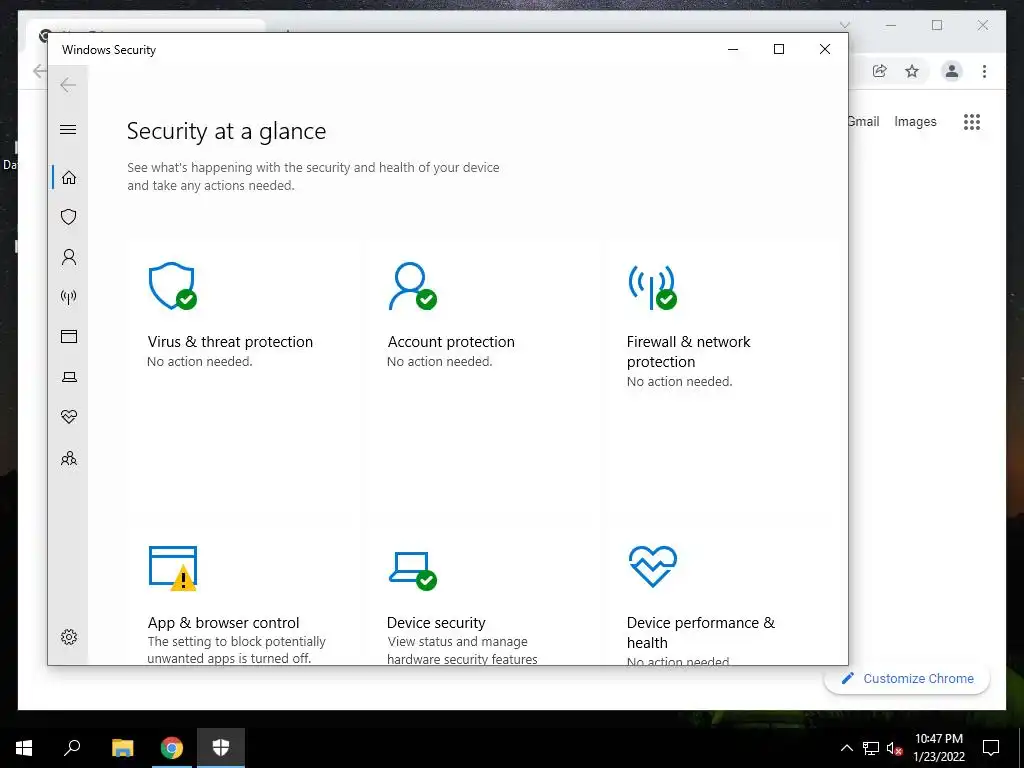1024x768 pixels.
Task: Click the Chrome share page icon
Action: point(880,71)
